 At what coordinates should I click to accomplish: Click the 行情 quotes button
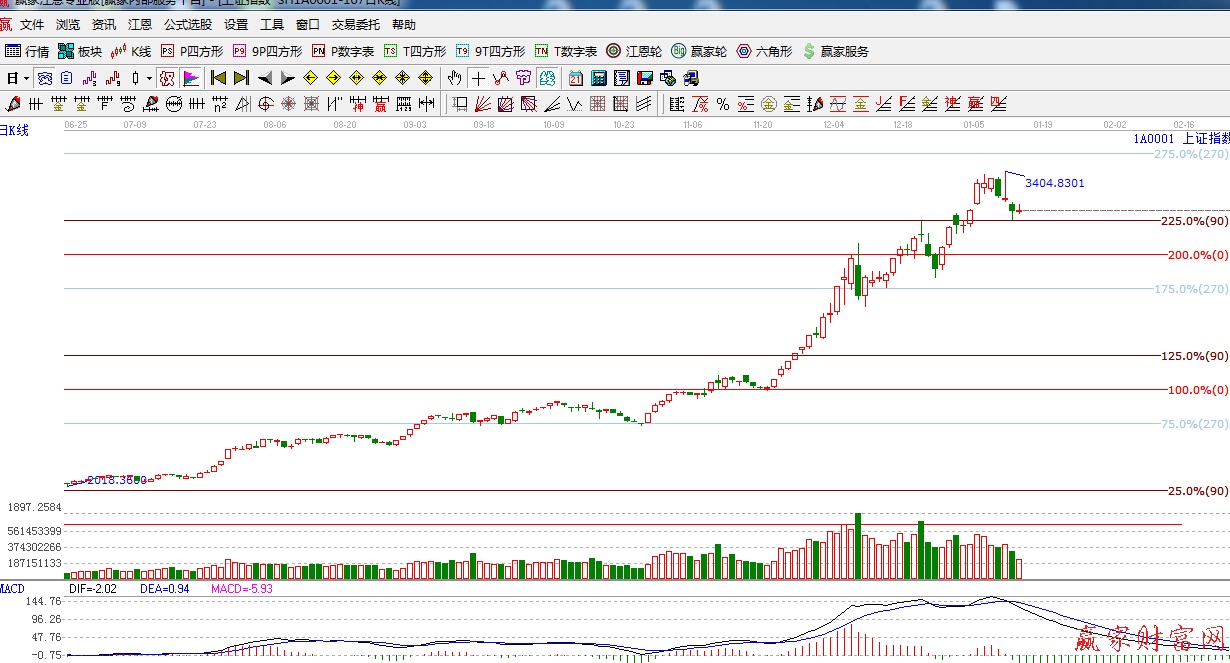click(x=27, y=51)
